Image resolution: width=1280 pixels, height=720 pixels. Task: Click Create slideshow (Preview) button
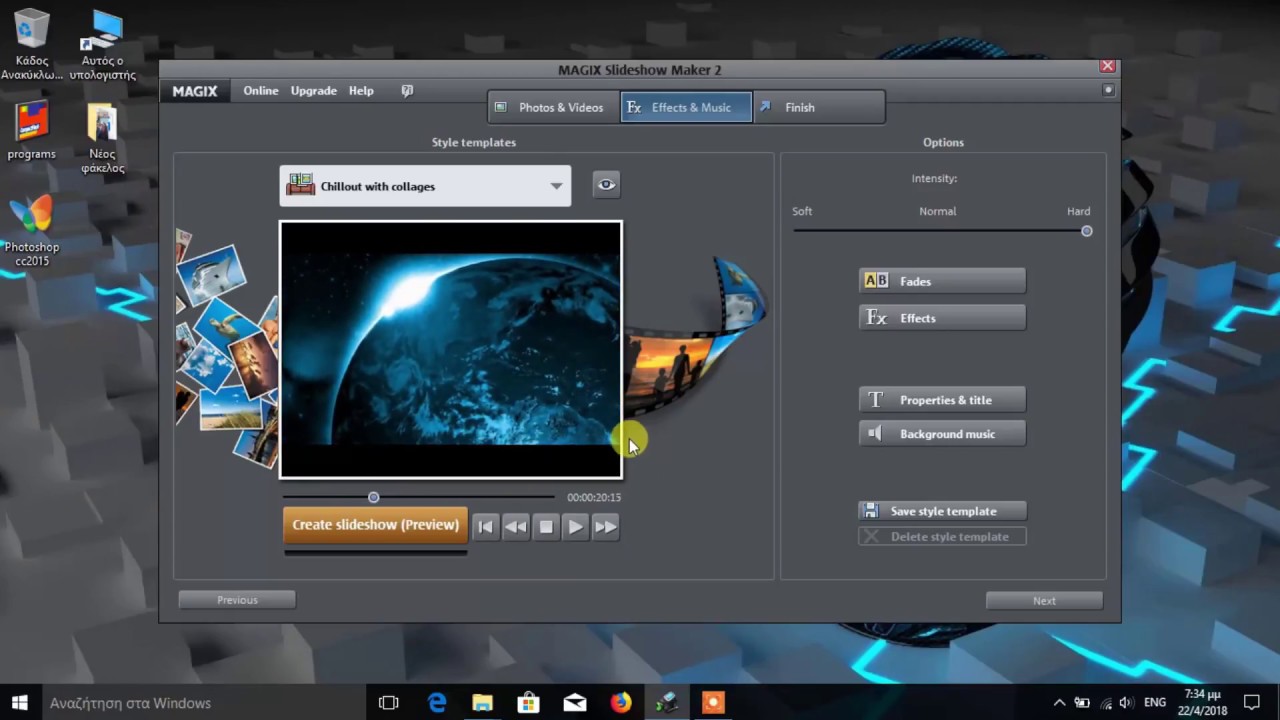click(375, 525)
